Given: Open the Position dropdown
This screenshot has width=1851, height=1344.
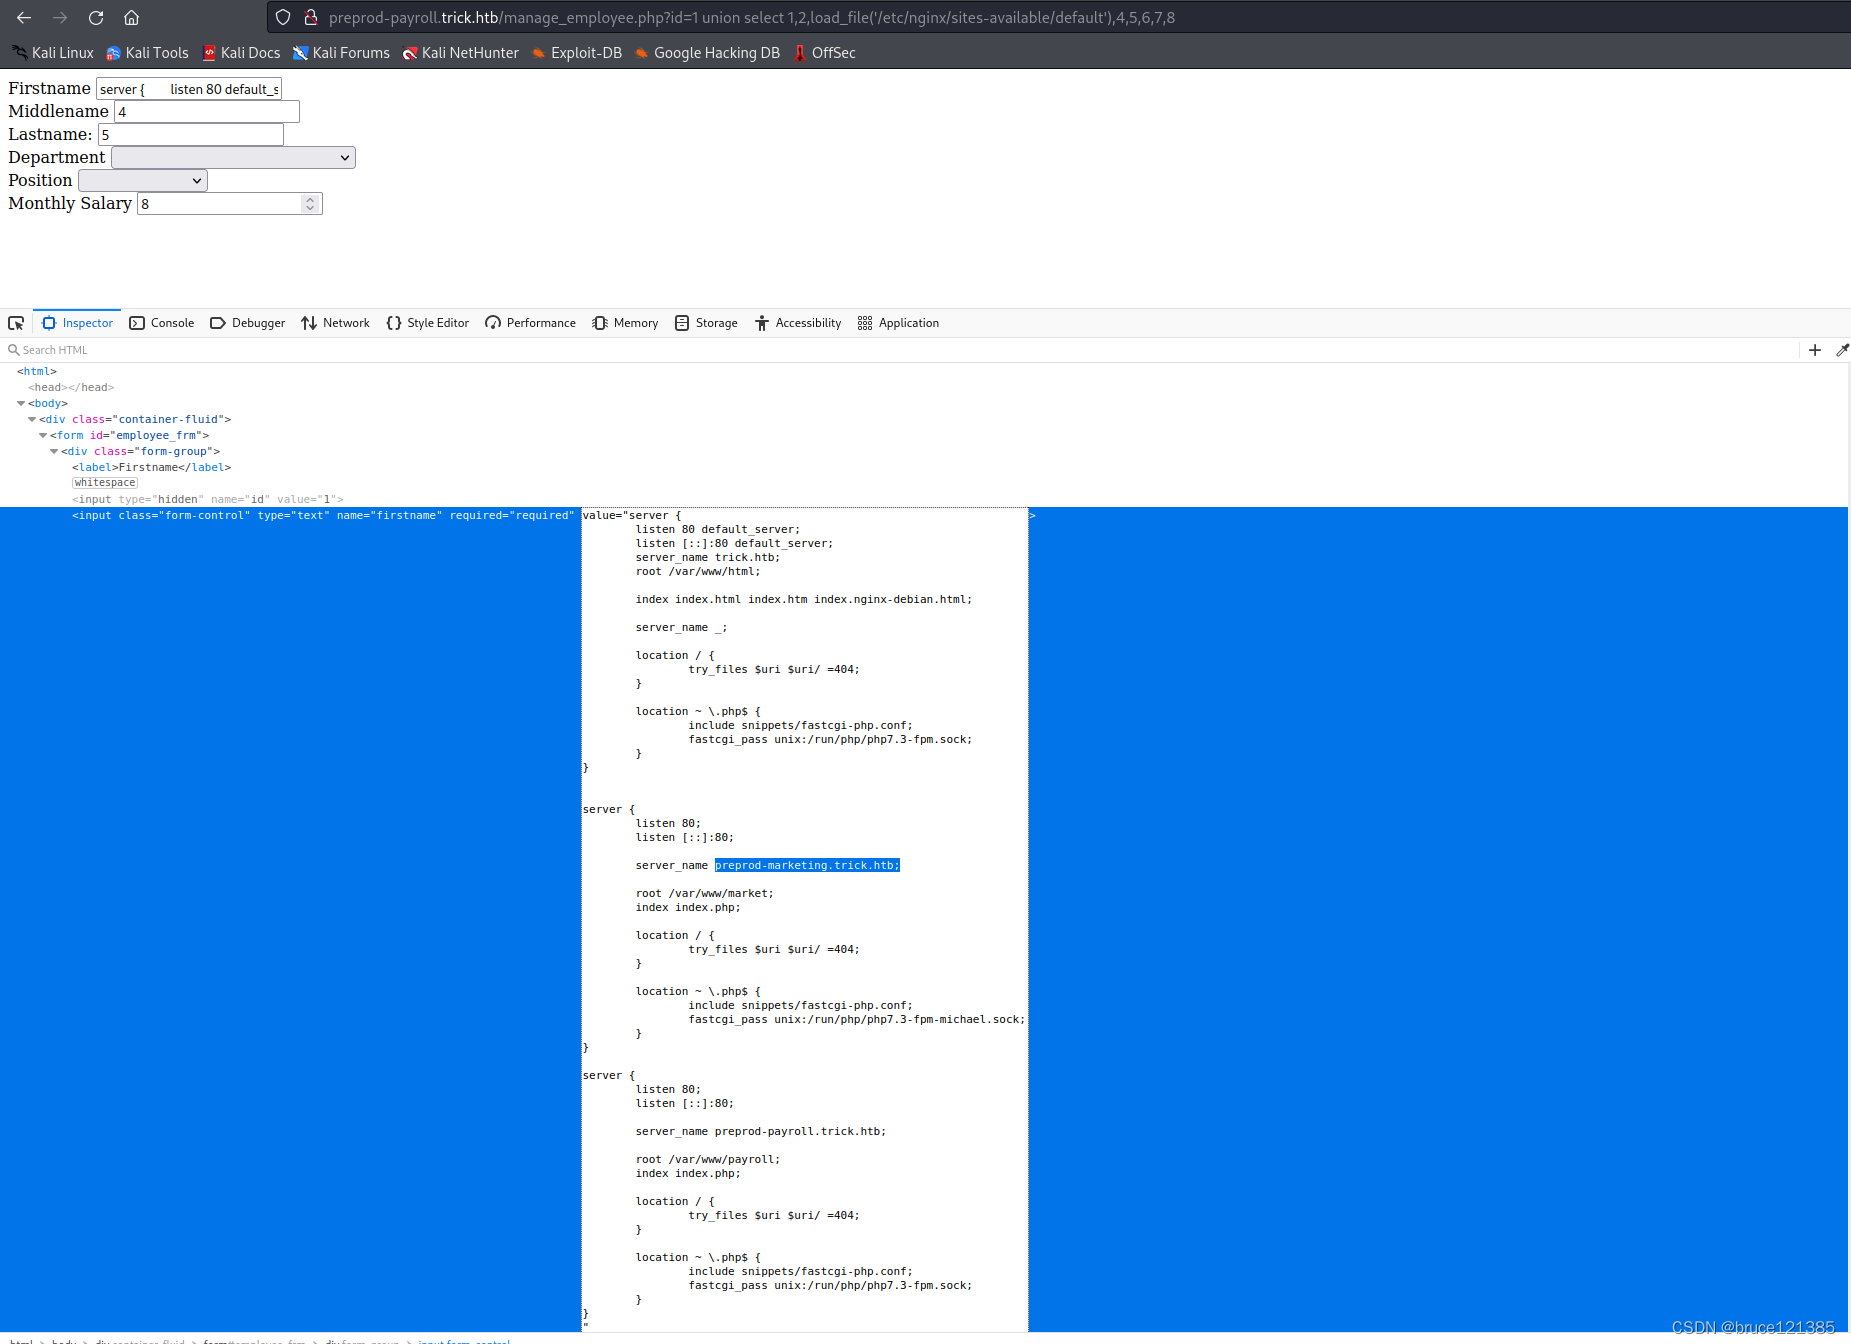Looking at the screenshot, I should tap(143, 181).
